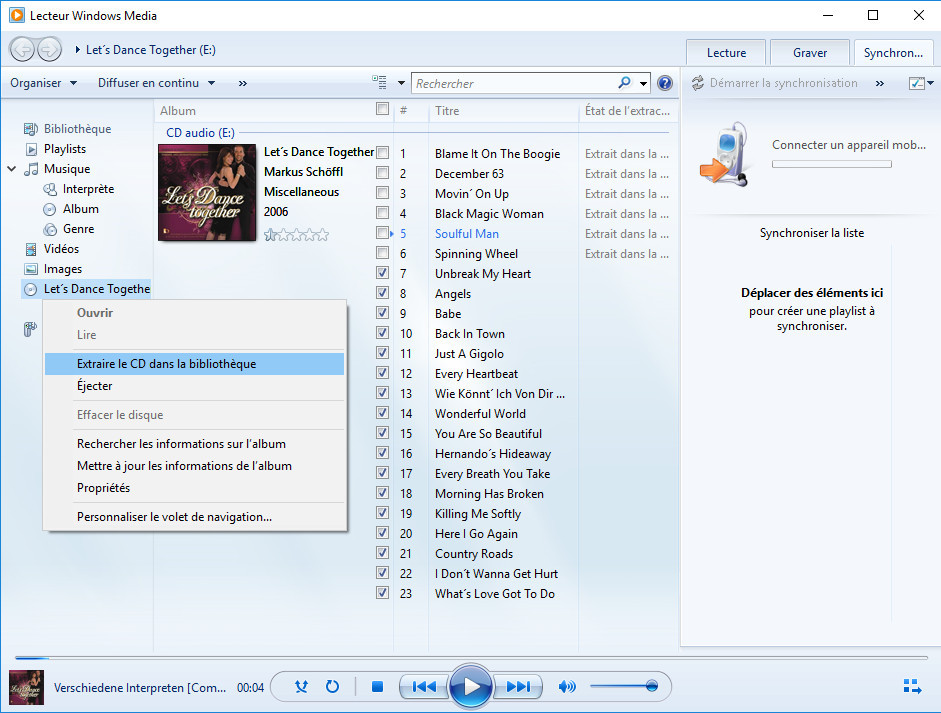
Task: Click Démarrer la synchronisation button
Action: (775, 83)
